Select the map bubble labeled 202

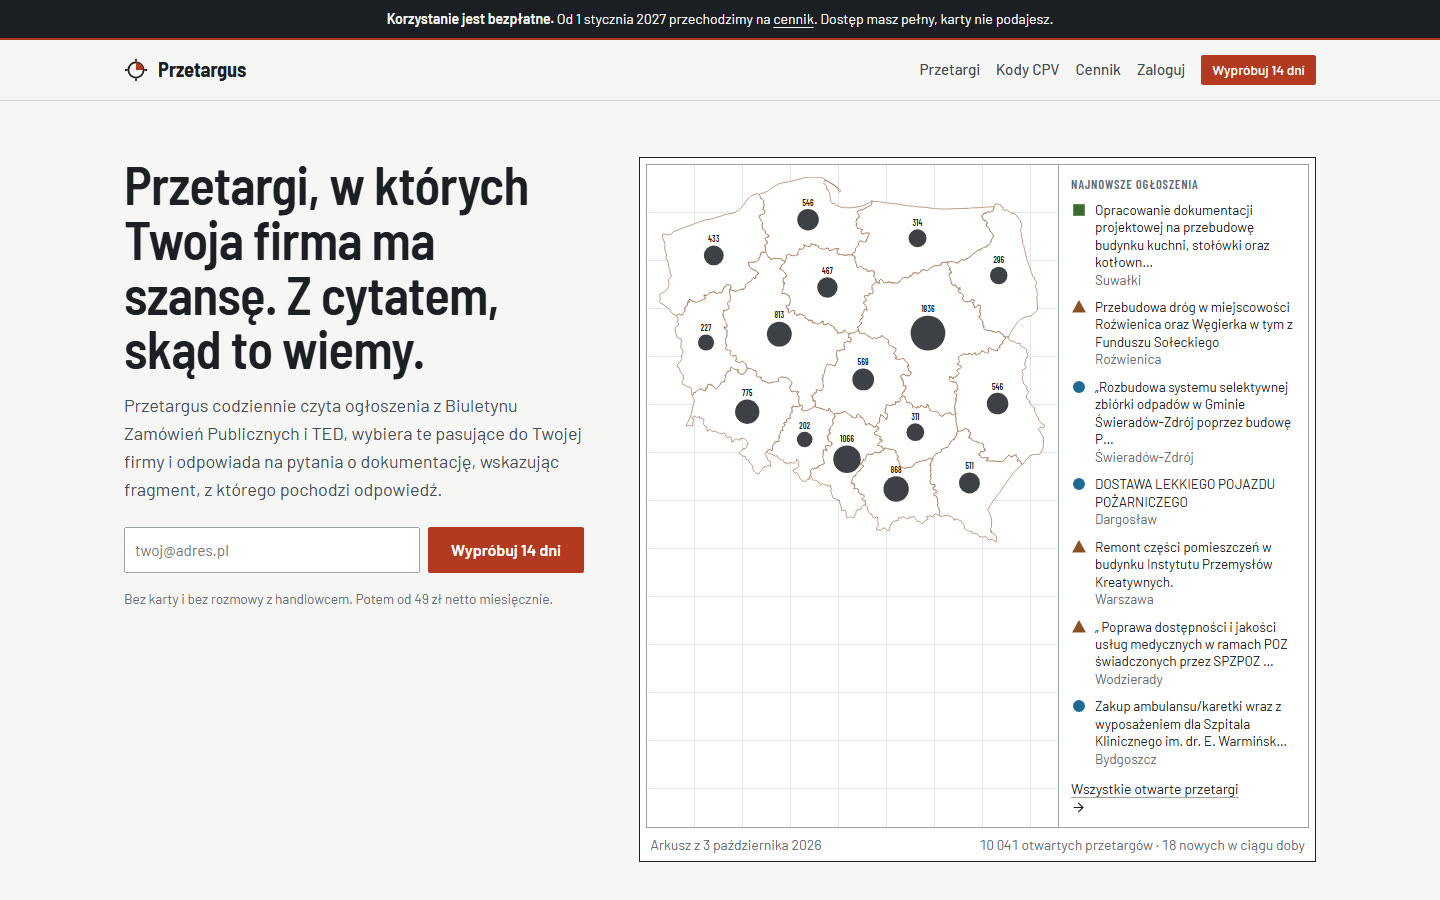click(x=805, y=439)
